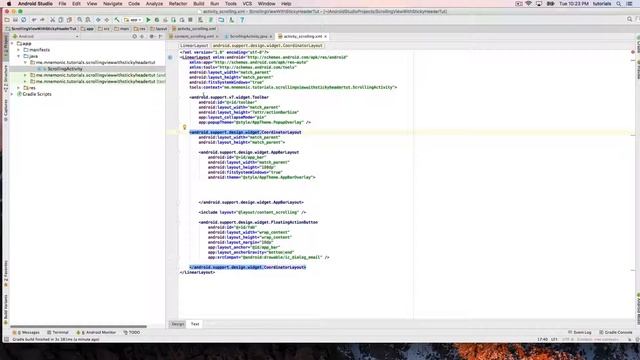The image size is (640, 360).
Task: Click the green Run app button
Action: pos(148,20)
